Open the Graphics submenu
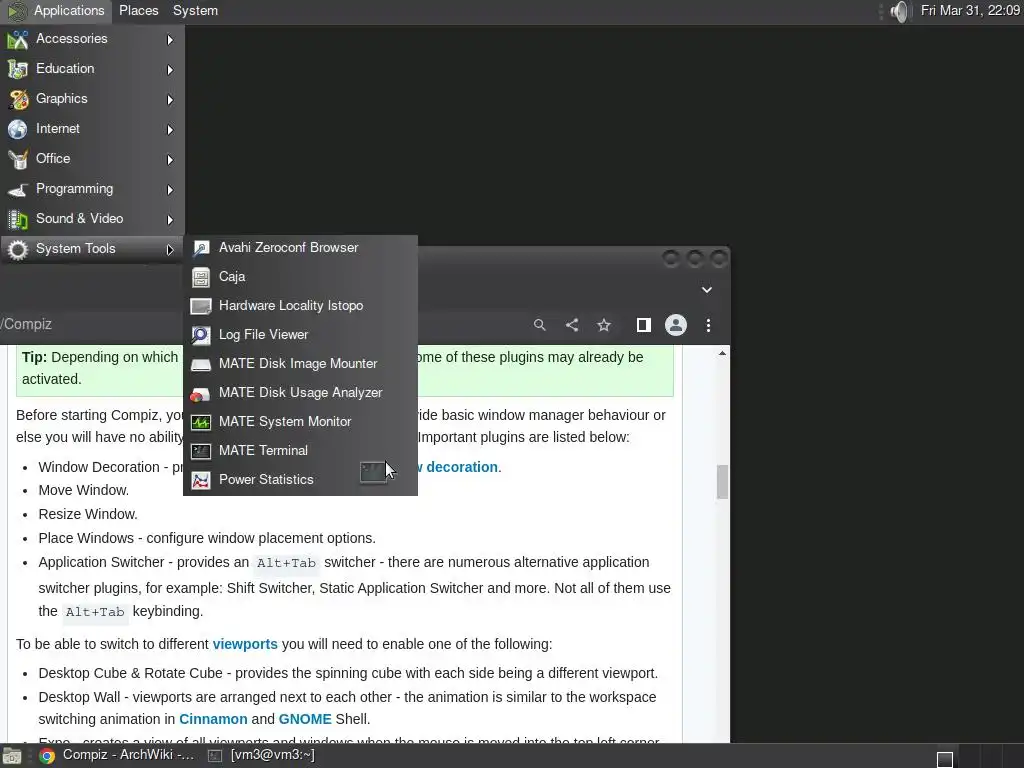Viewport: 1024px width, 768px height. [92, 99]
